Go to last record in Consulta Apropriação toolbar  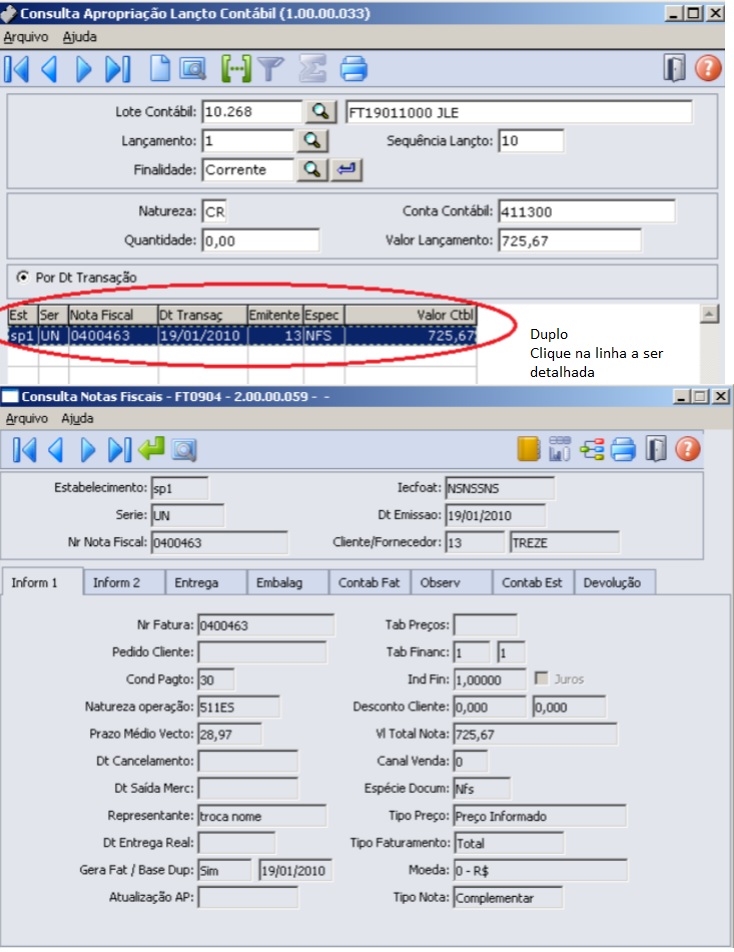point(118,69)
